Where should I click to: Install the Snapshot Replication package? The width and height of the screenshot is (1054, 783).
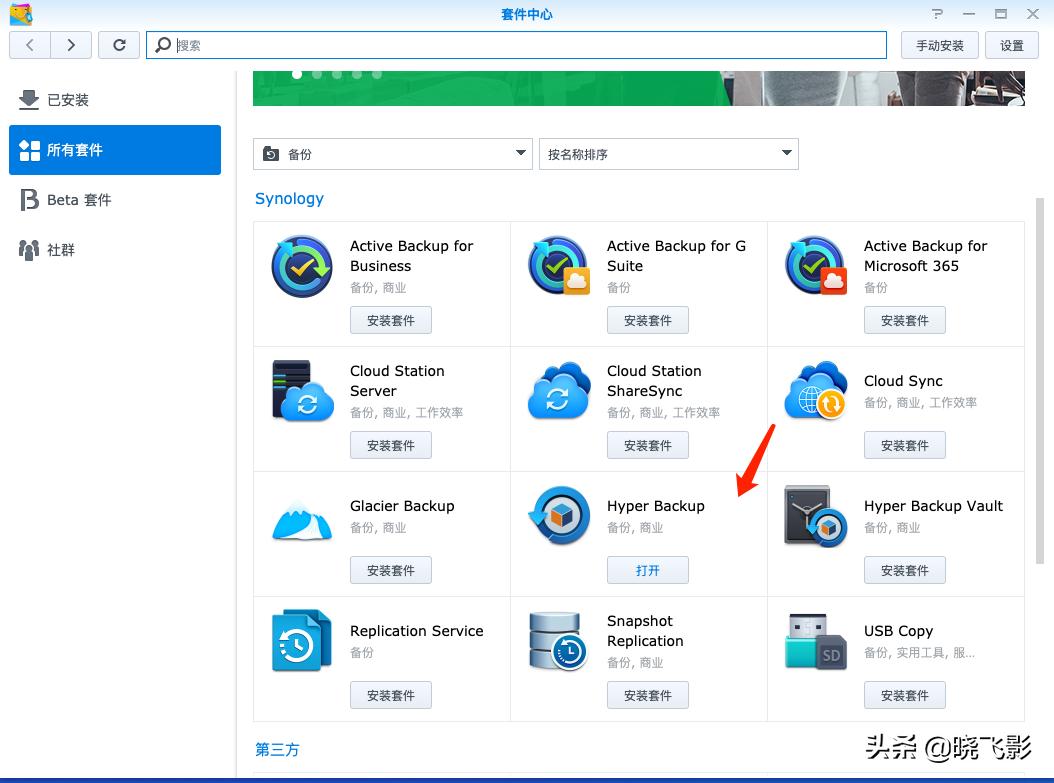(x=648, y=695)
